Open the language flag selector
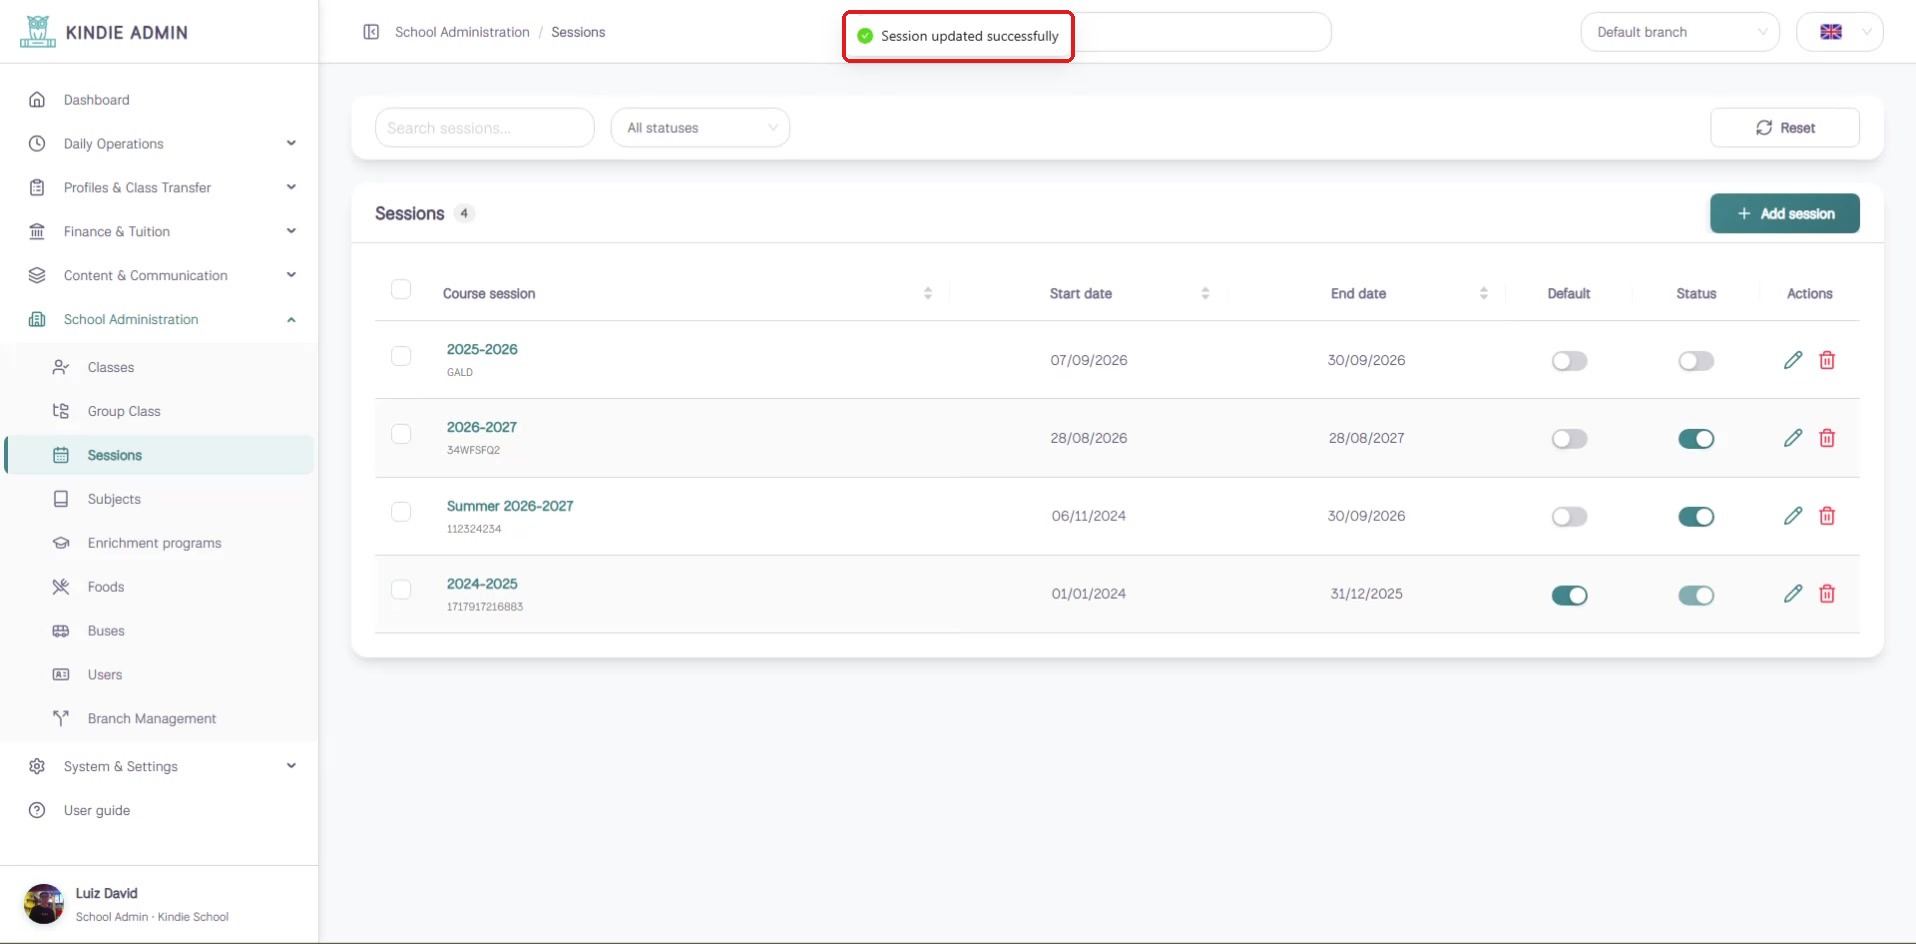This screenshot has width=1916, height=944. click(x=1839, y=32)
